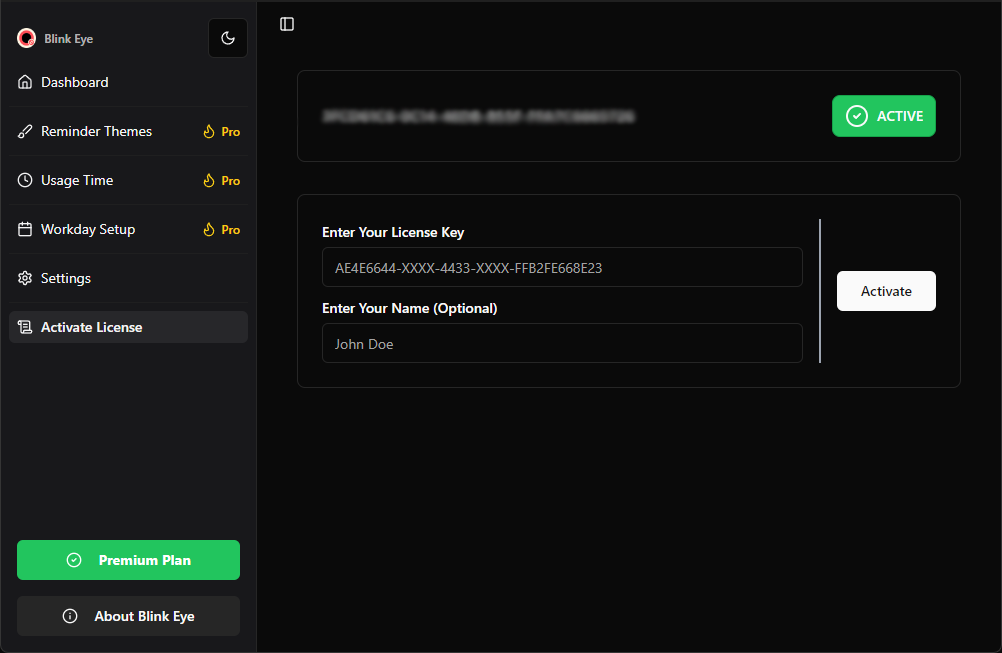Click the Pro flame badge beside Usage Time
Viewport: 1002px width, 653px height.
coord(221,181)
